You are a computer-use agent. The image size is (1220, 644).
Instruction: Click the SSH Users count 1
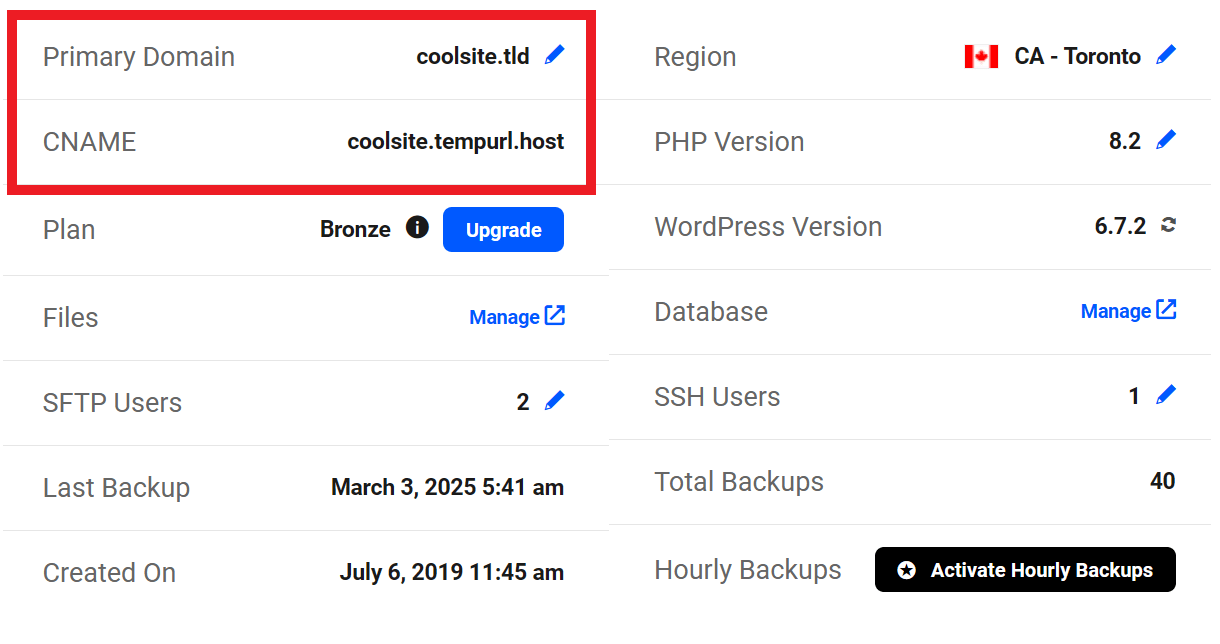tap(1134, 397)
